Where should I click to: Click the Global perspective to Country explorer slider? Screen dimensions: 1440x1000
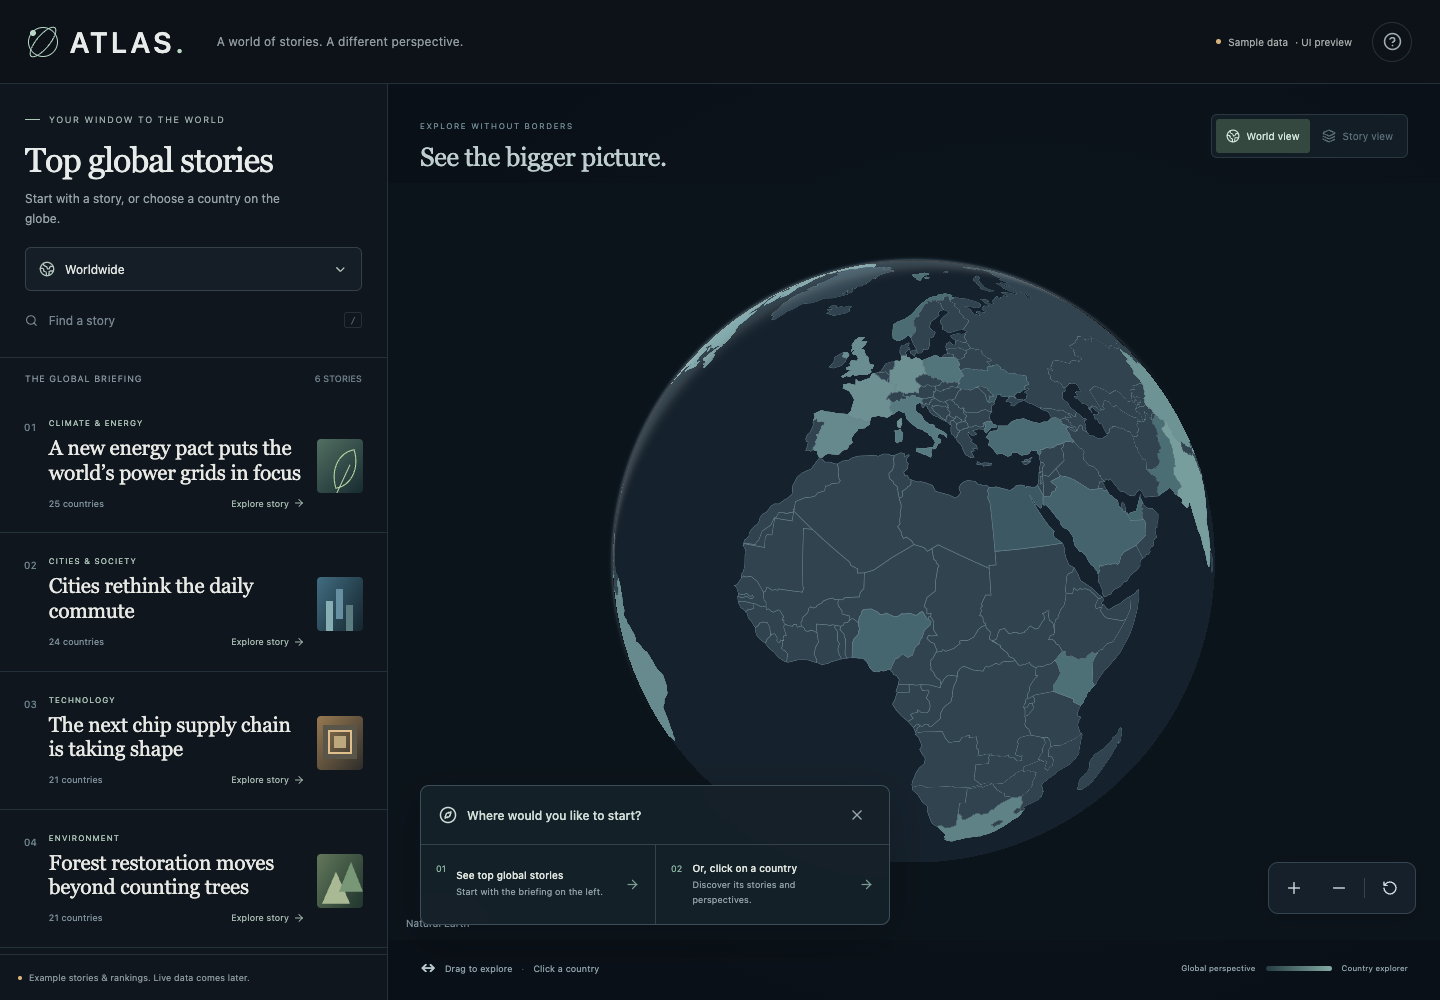[1298, 968]
